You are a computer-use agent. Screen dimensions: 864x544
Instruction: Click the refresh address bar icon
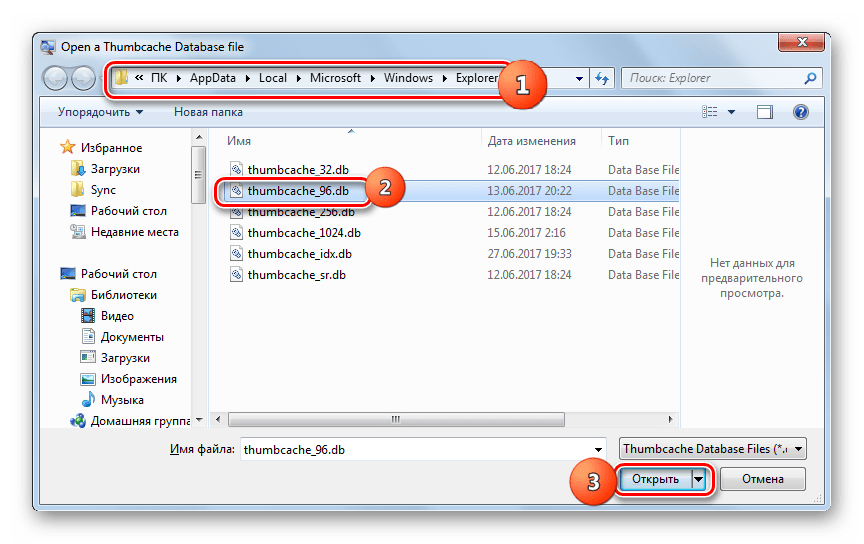click(602, 78)
